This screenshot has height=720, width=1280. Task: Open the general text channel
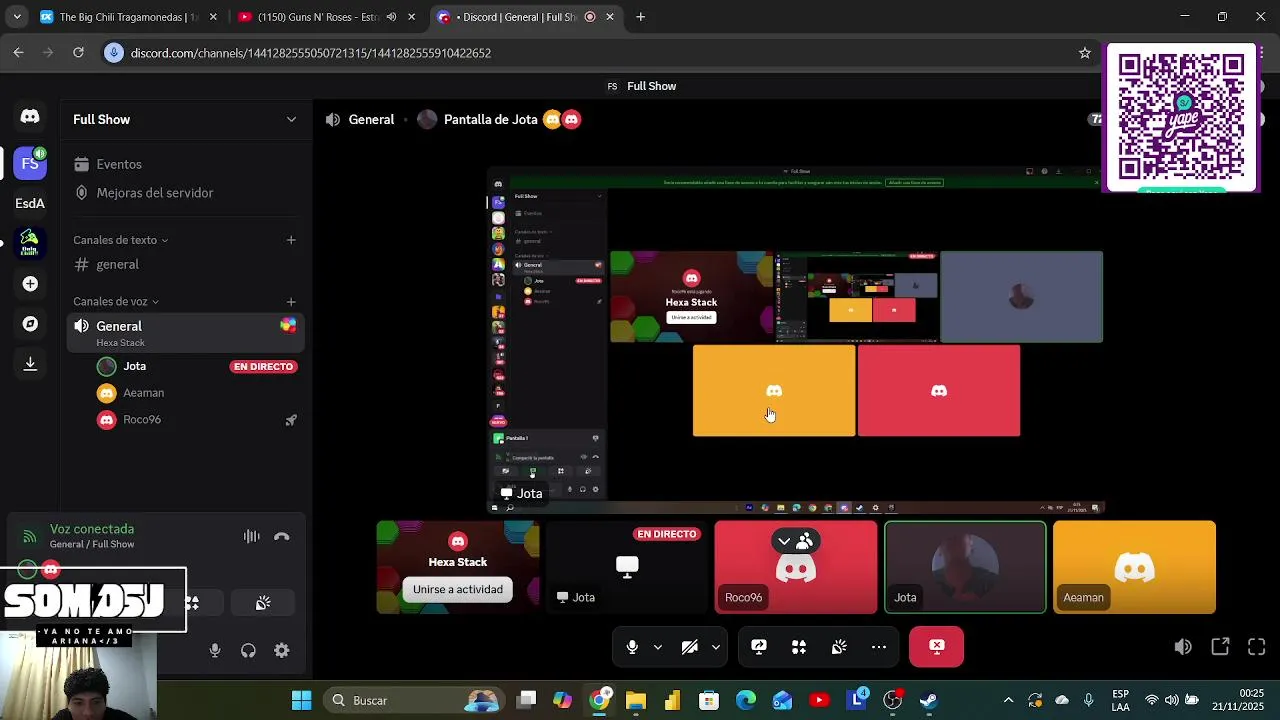tap(117, 264)
